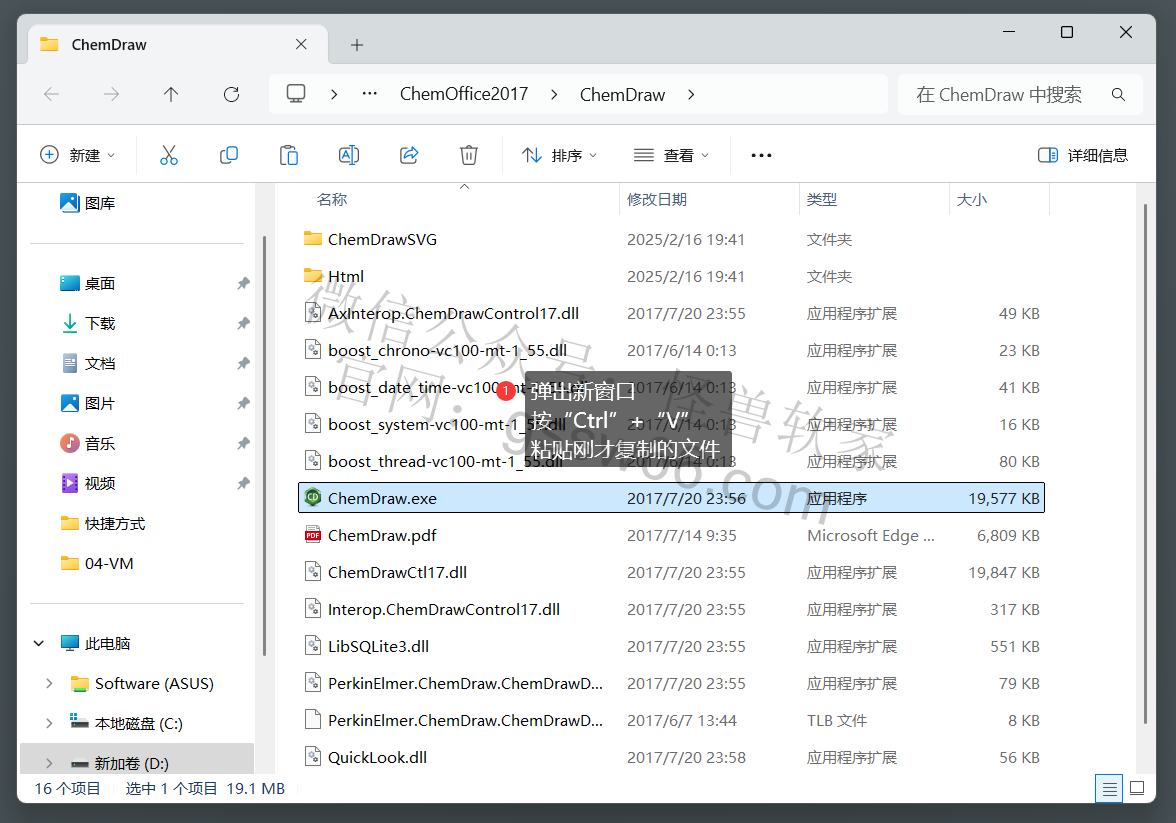This screenshot has width=1176, height=823.
Task: Unpin Videos (视频) from quick access
Action: tap(243, 483)
